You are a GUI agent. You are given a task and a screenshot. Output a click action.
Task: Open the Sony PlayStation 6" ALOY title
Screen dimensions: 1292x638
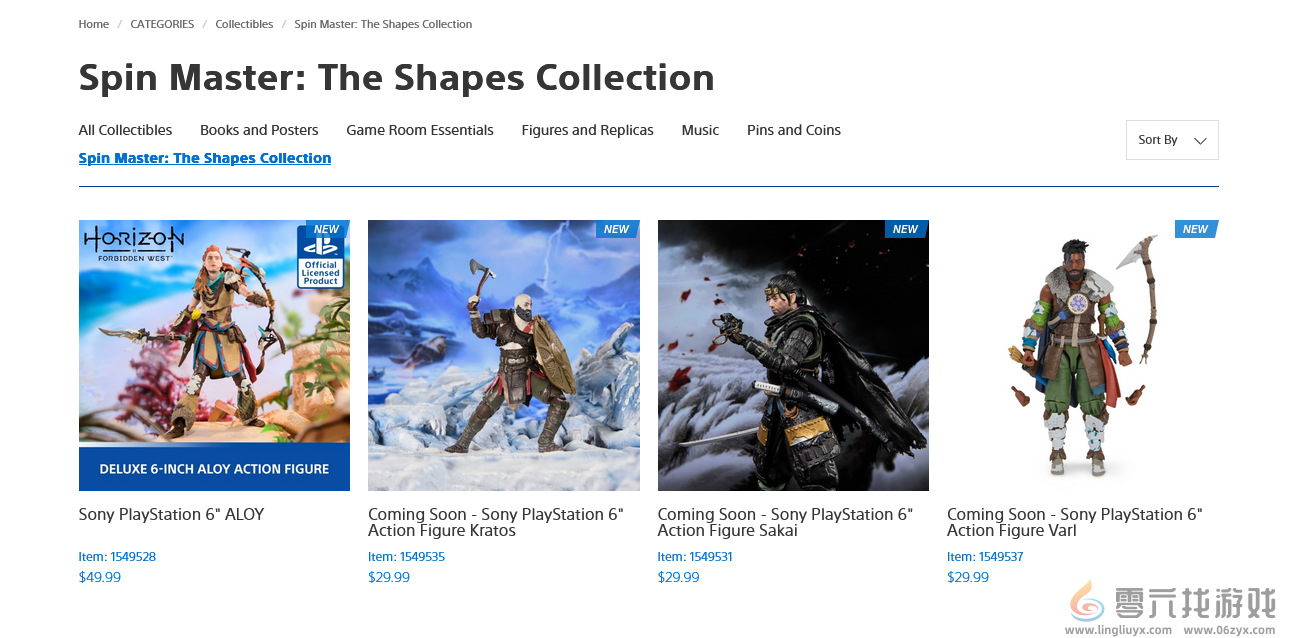[171, 514]
